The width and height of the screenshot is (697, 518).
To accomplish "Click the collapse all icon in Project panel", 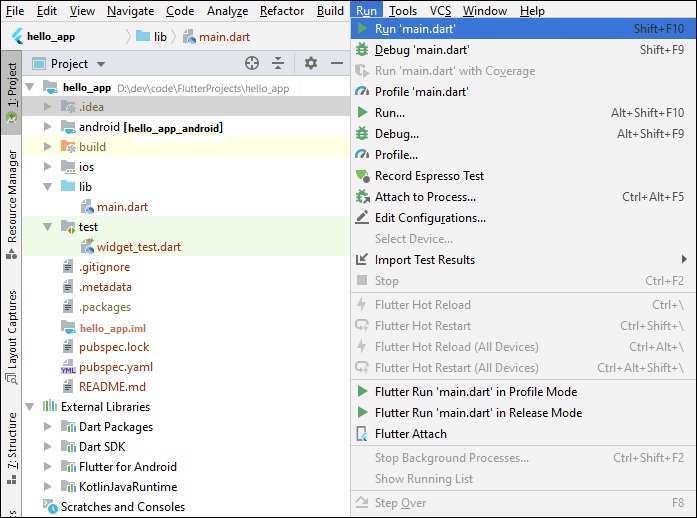I will 278,64.
